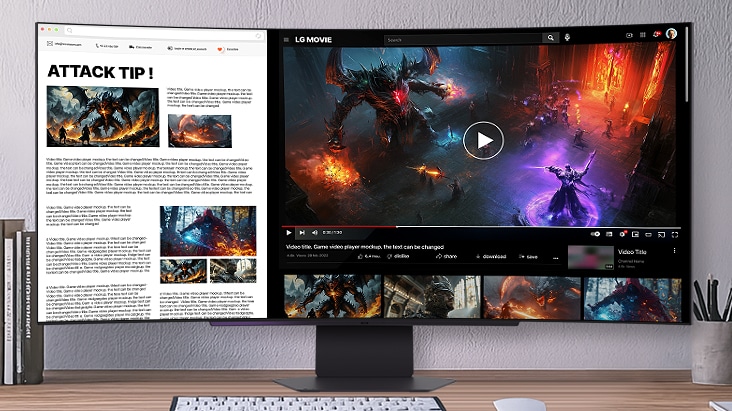This screenshot has height=411, width=732.
Task: Activate voice search microphone icon
Action: [567, 38]
